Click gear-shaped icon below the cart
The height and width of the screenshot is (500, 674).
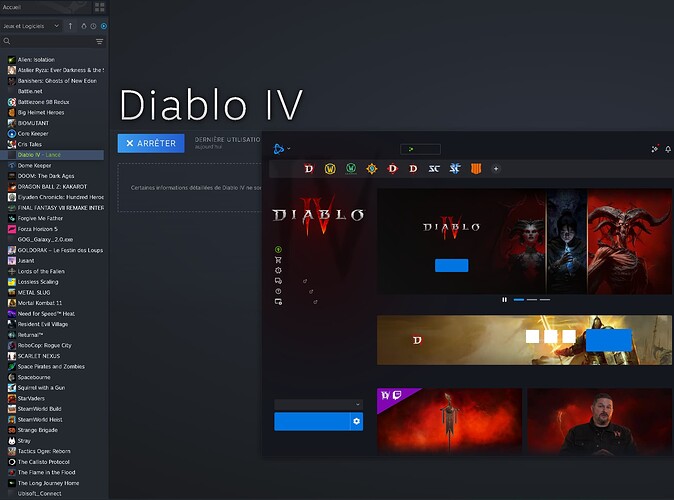click(278, 270)
